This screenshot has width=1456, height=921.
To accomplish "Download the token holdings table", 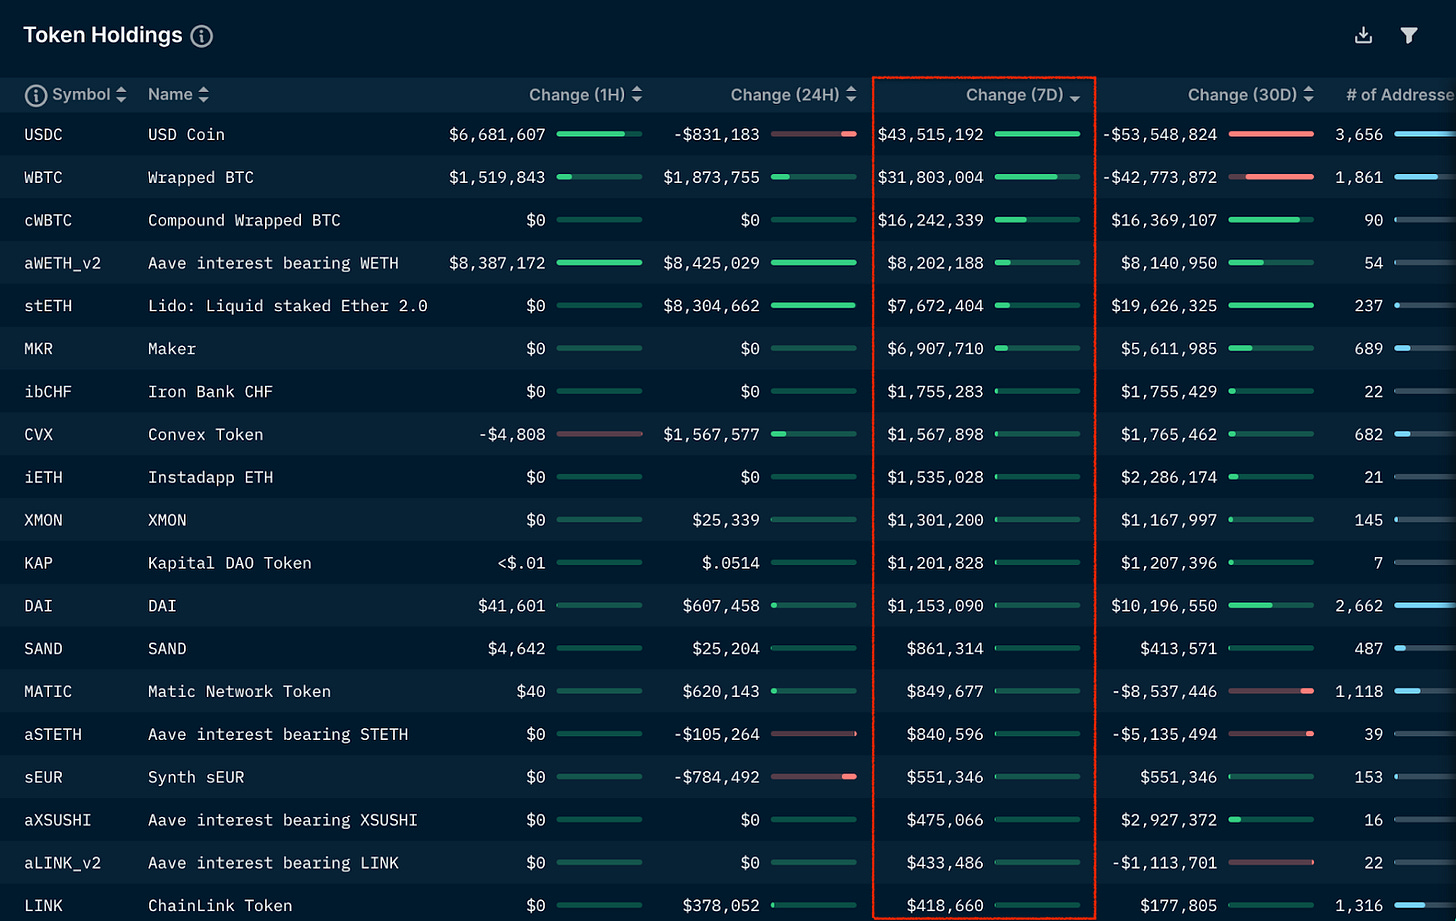I will (x=1363, y=36).
